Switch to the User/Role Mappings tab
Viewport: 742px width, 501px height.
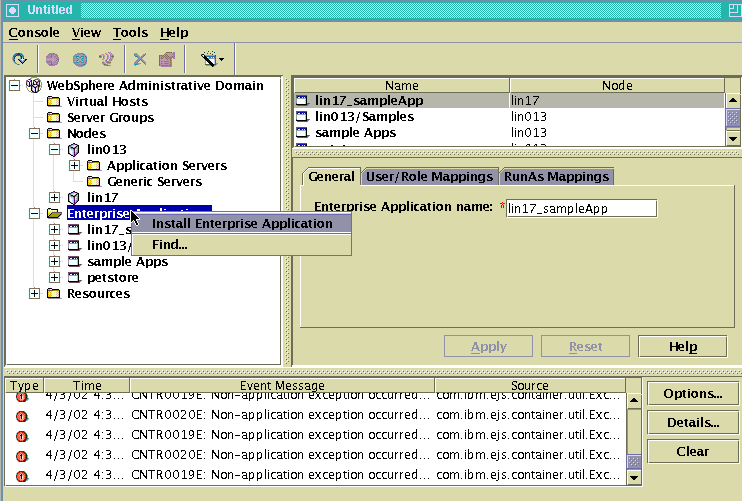click(x=429, y=176)
